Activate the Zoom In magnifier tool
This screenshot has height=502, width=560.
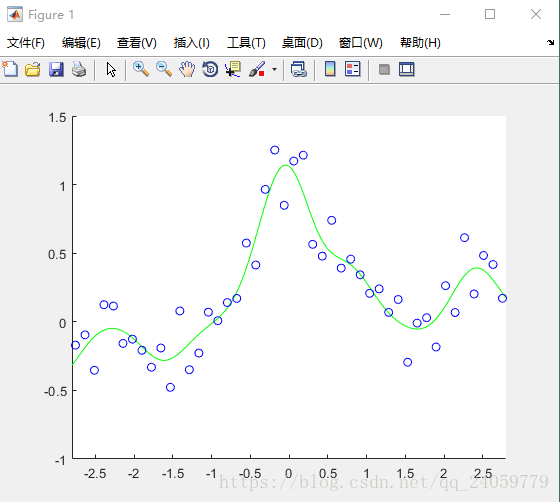pyautogui.click(x=141, y=69)
